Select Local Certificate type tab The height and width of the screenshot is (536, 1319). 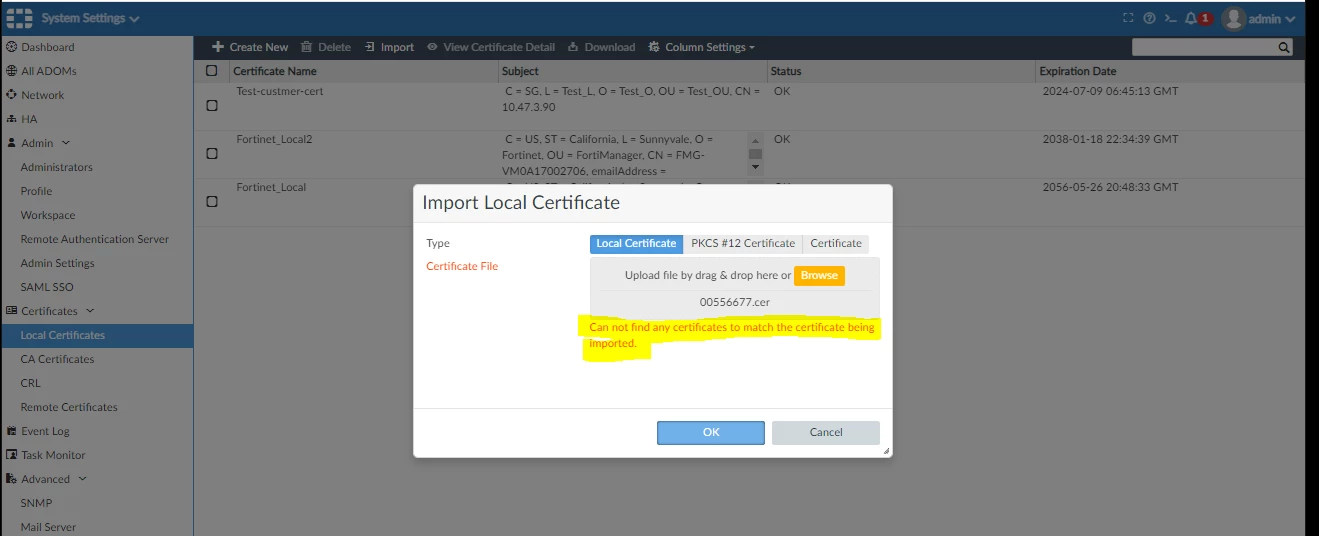click(x=636, y=243)
